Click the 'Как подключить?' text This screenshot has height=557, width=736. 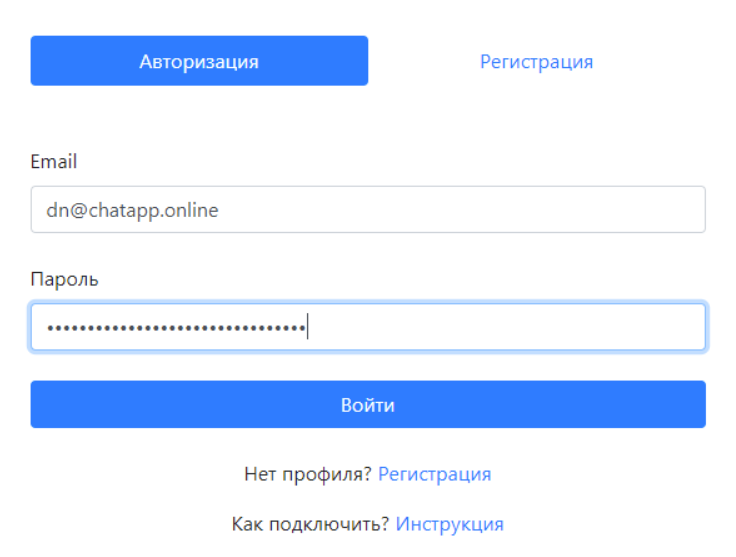pyautogui.click(x=310, y=524)
